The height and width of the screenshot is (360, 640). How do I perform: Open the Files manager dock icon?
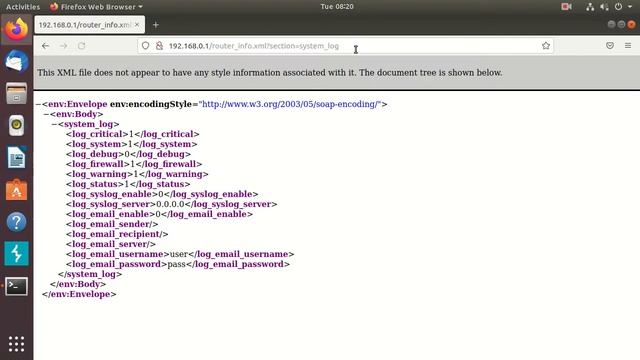point(16,93)
